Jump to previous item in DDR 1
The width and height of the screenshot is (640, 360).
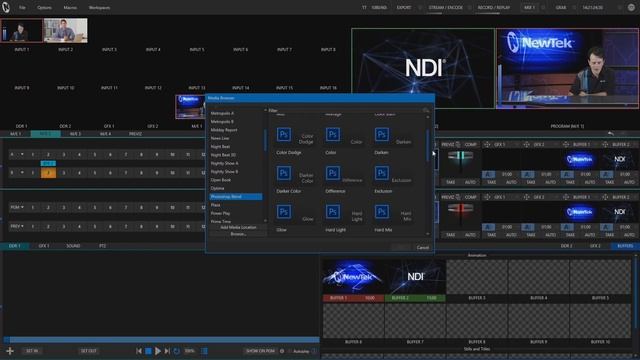tap(139, 351)
